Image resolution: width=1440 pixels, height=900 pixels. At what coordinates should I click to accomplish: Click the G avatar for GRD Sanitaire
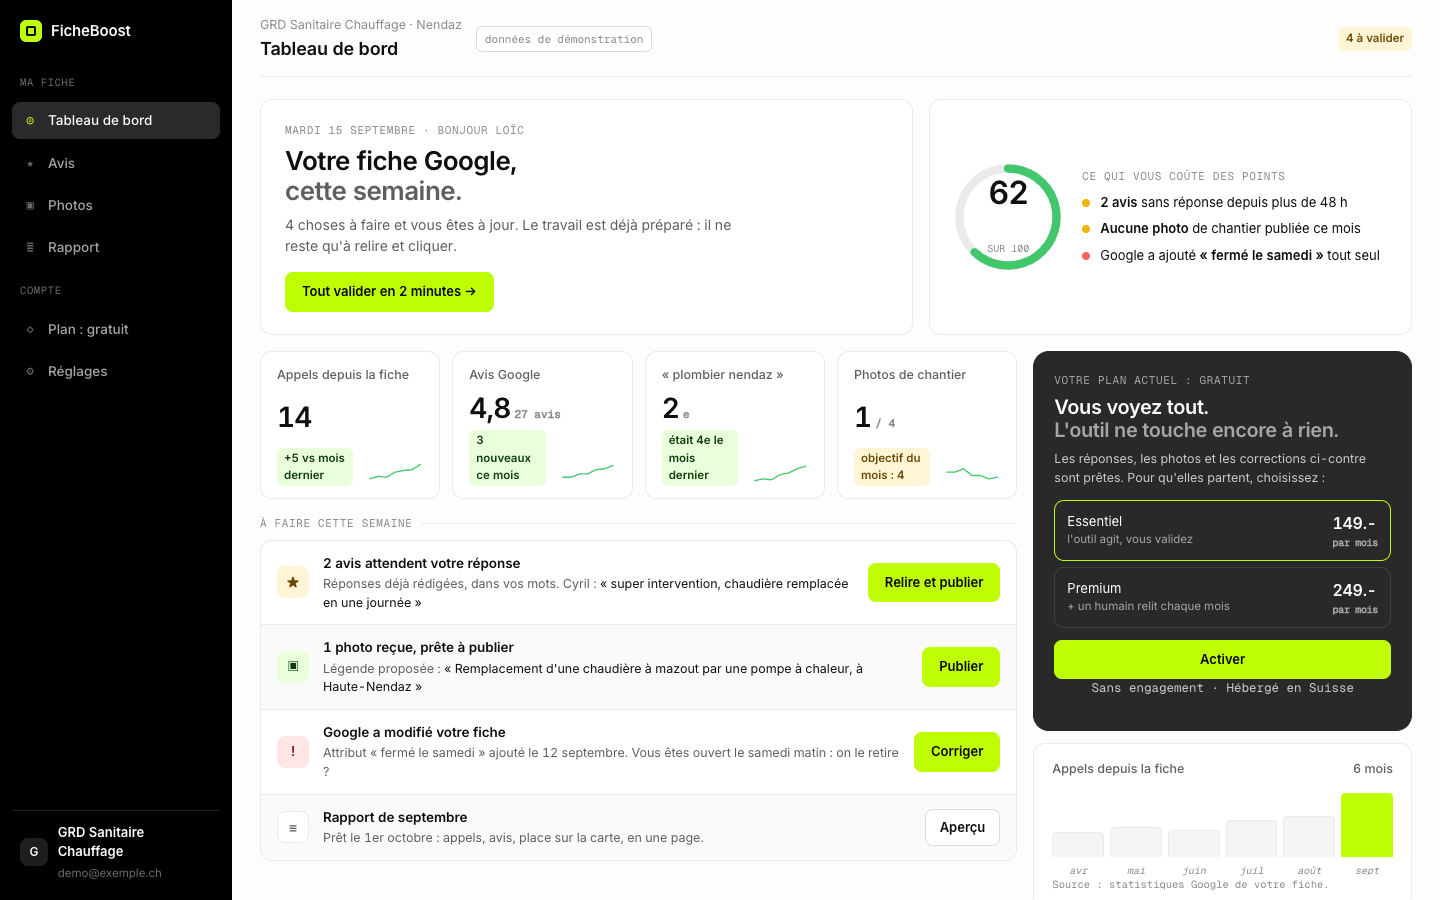click(x=34, y=852)
